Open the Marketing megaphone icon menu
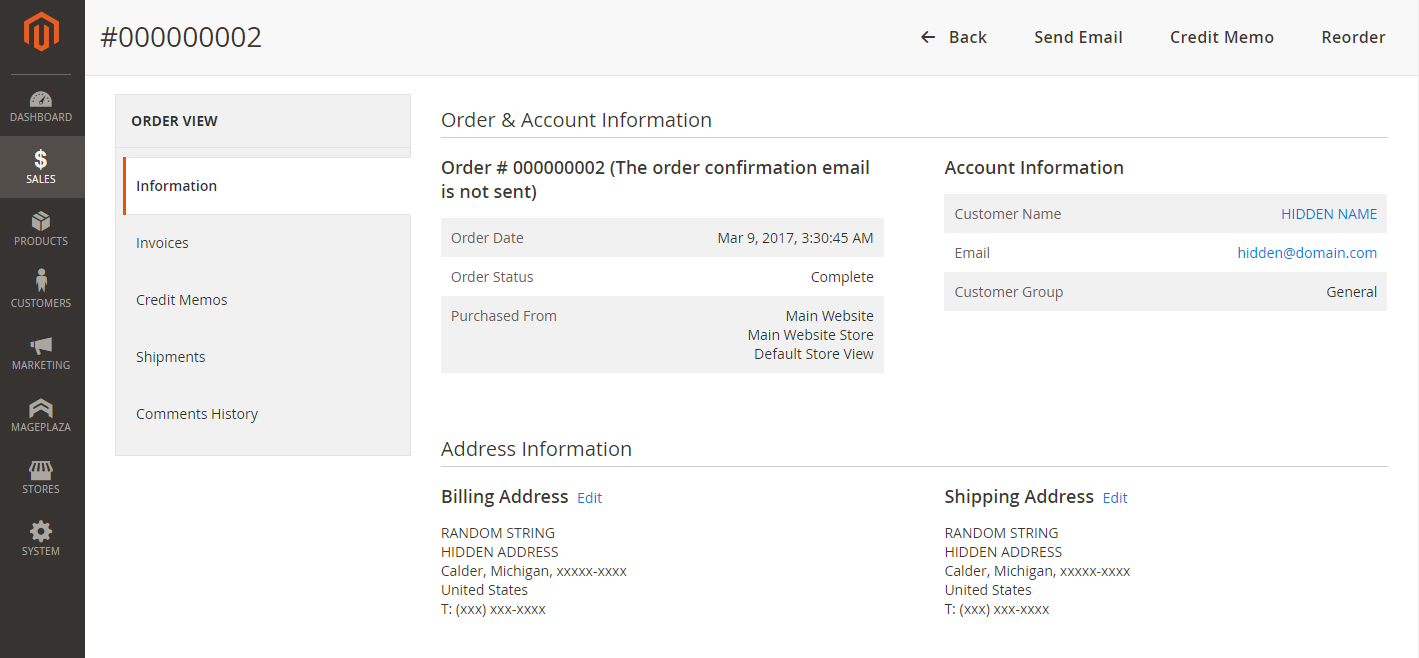Image resolution: width=1419 pixels, height=658 pixels. pyautogui.click(x=41, y=346)
